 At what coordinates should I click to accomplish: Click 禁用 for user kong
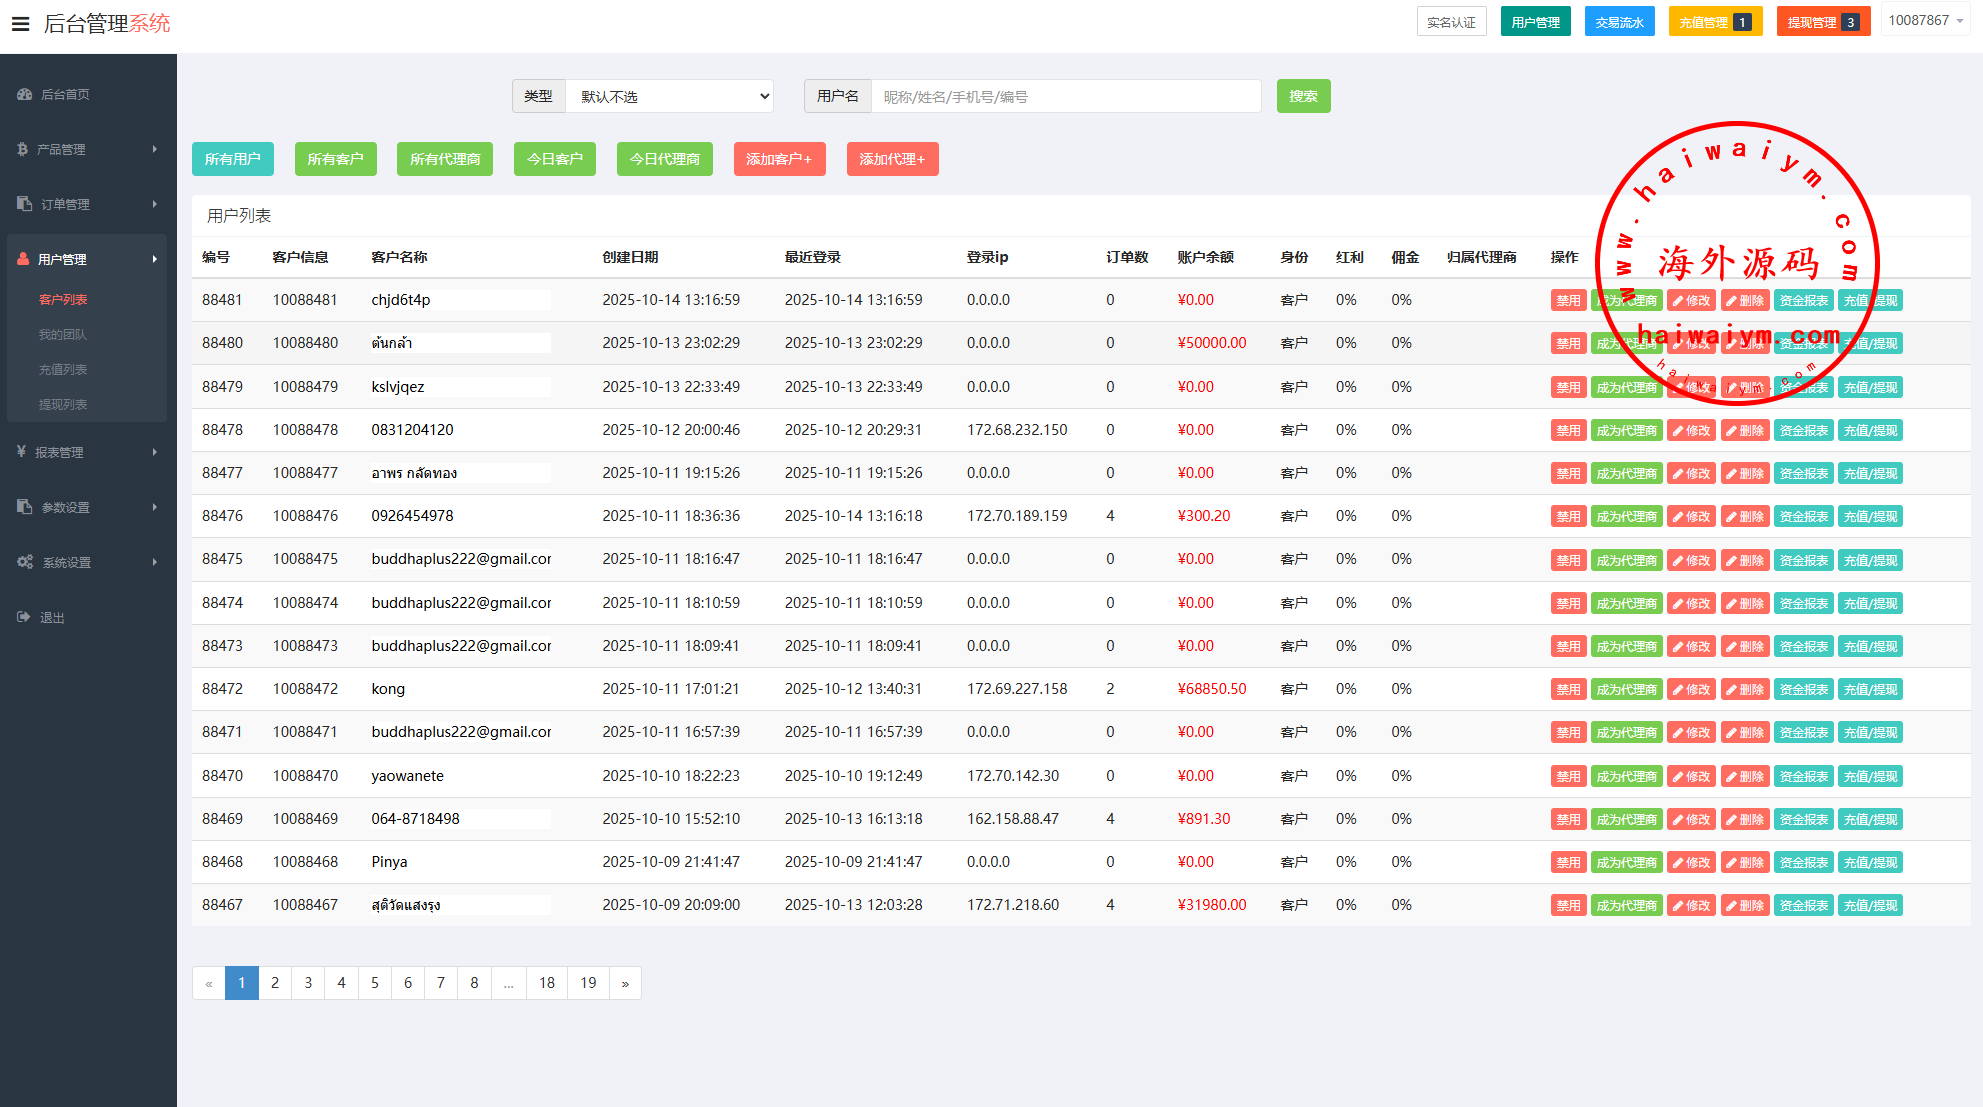pyautogui.click(x=1567, y=690)
